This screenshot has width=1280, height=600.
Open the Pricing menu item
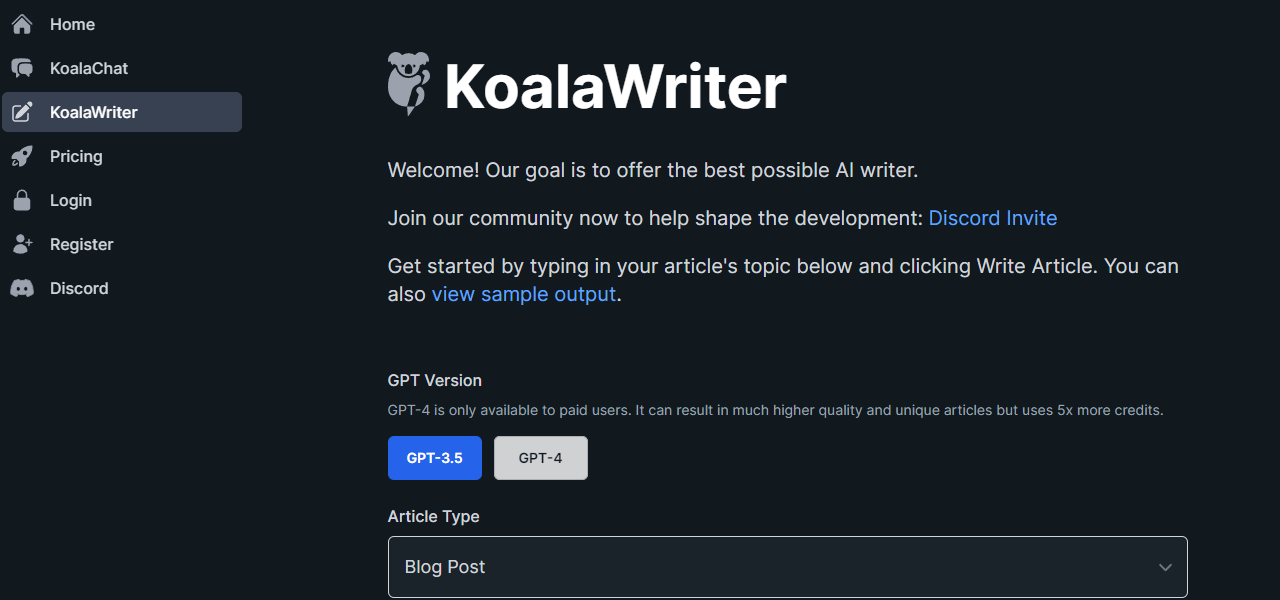pyautogui.click(x=76, y=156)
